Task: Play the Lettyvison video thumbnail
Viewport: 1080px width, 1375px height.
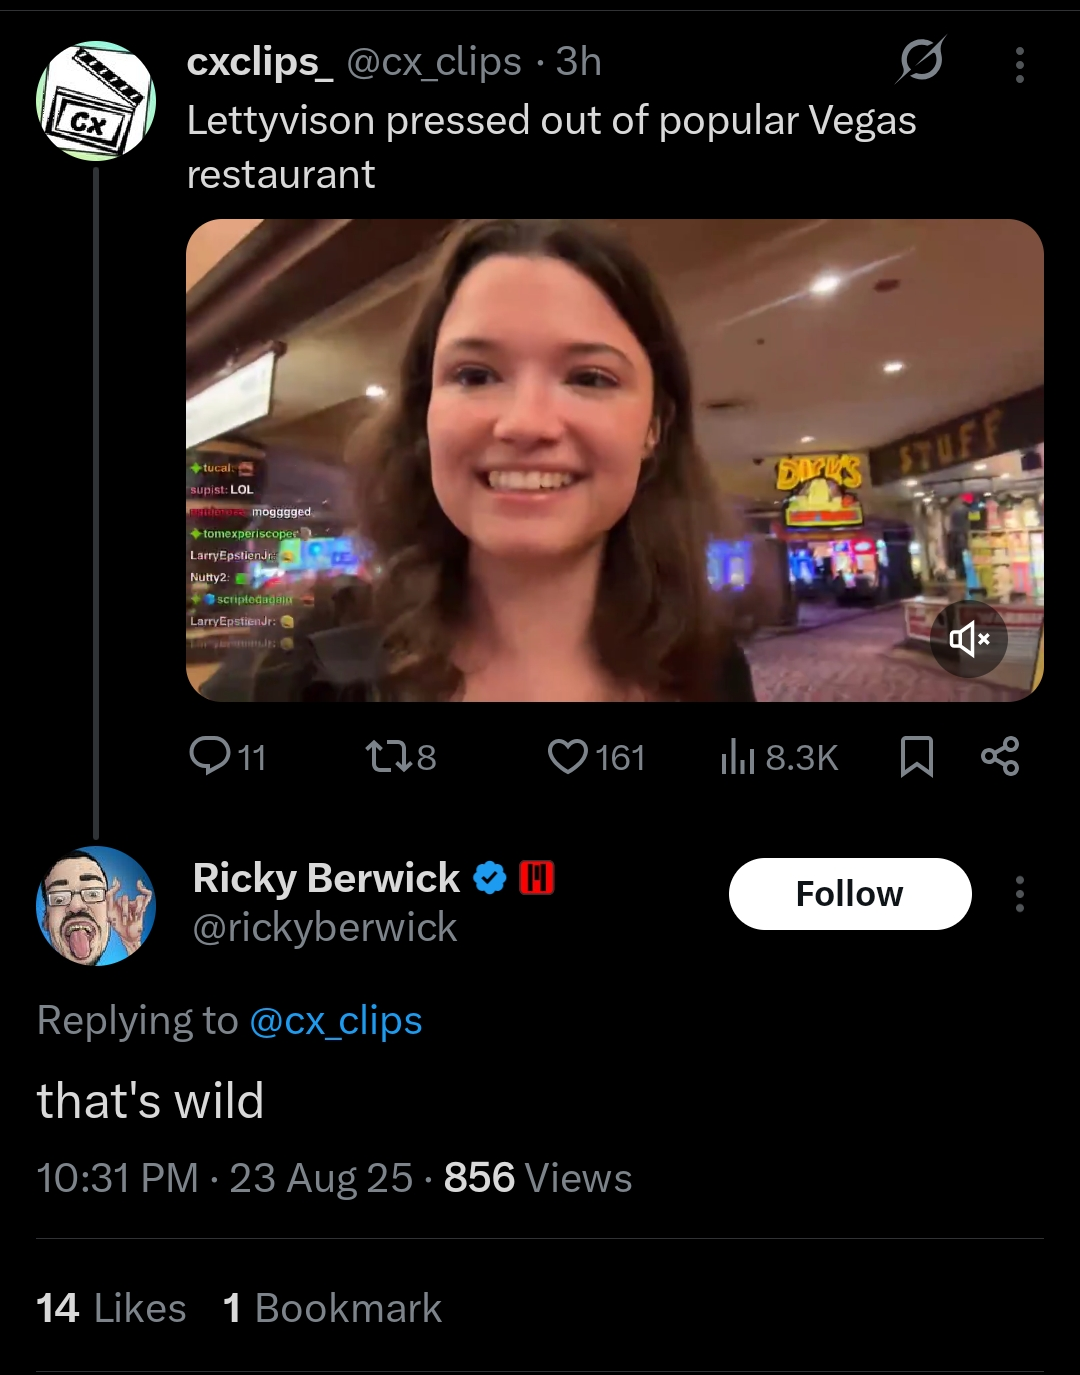Action: (614, 460)
